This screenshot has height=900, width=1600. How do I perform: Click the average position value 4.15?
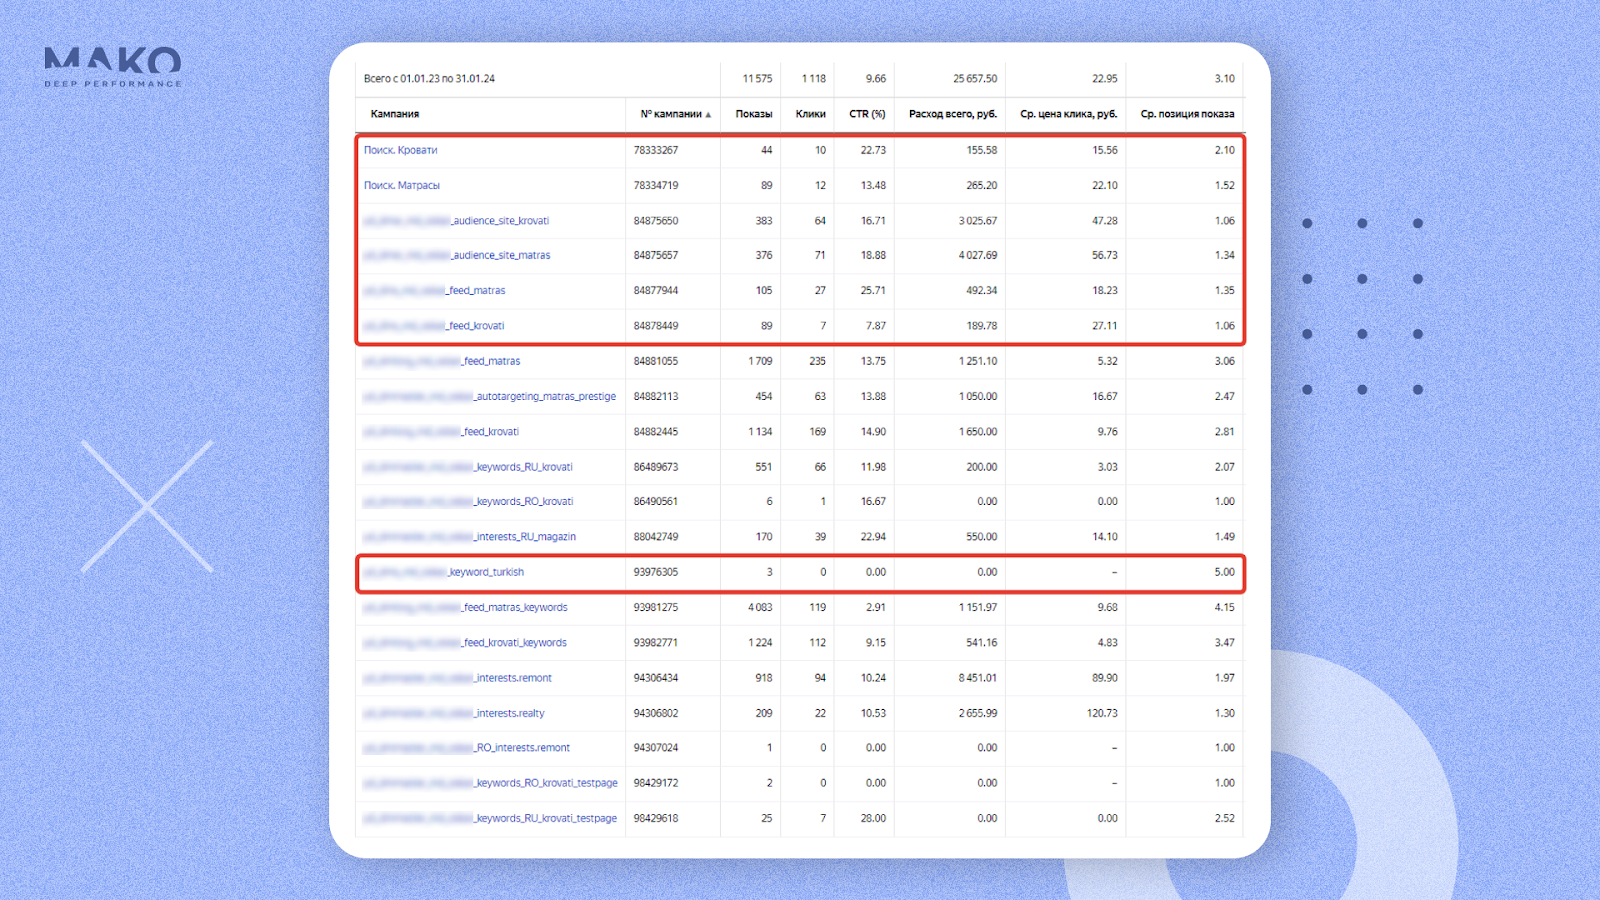[1225, 608]
